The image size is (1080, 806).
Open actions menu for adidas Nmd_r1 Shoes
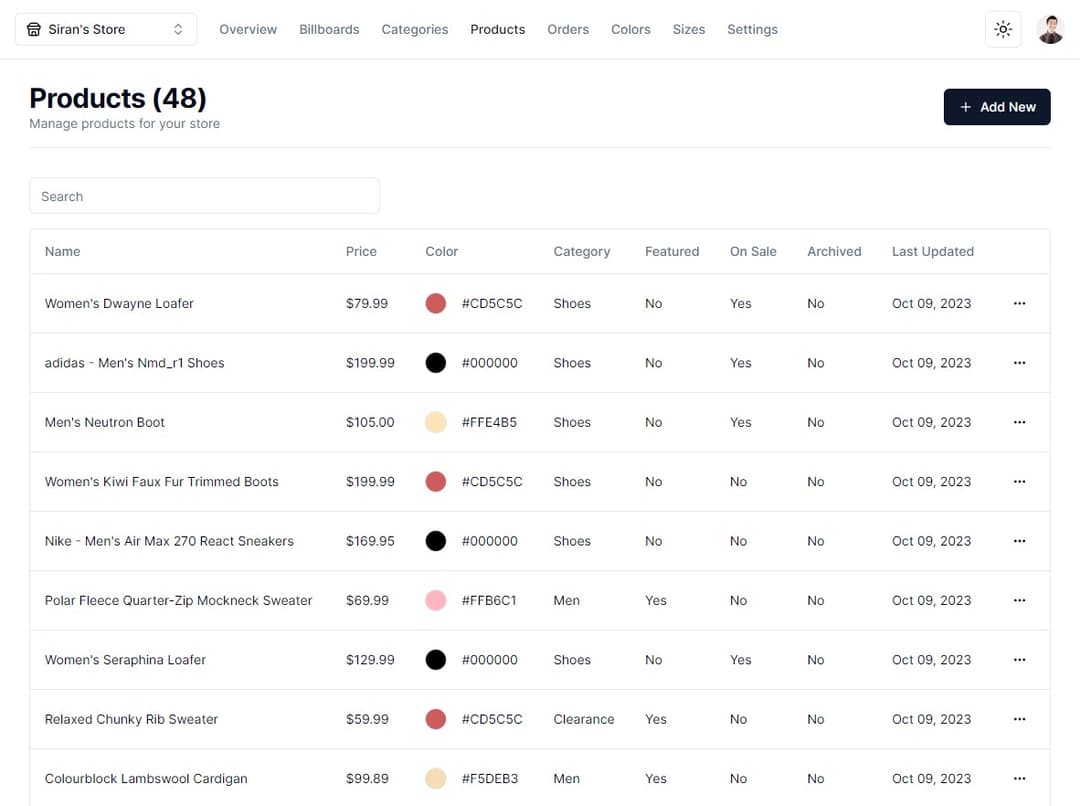click(x=1019, y=363)
